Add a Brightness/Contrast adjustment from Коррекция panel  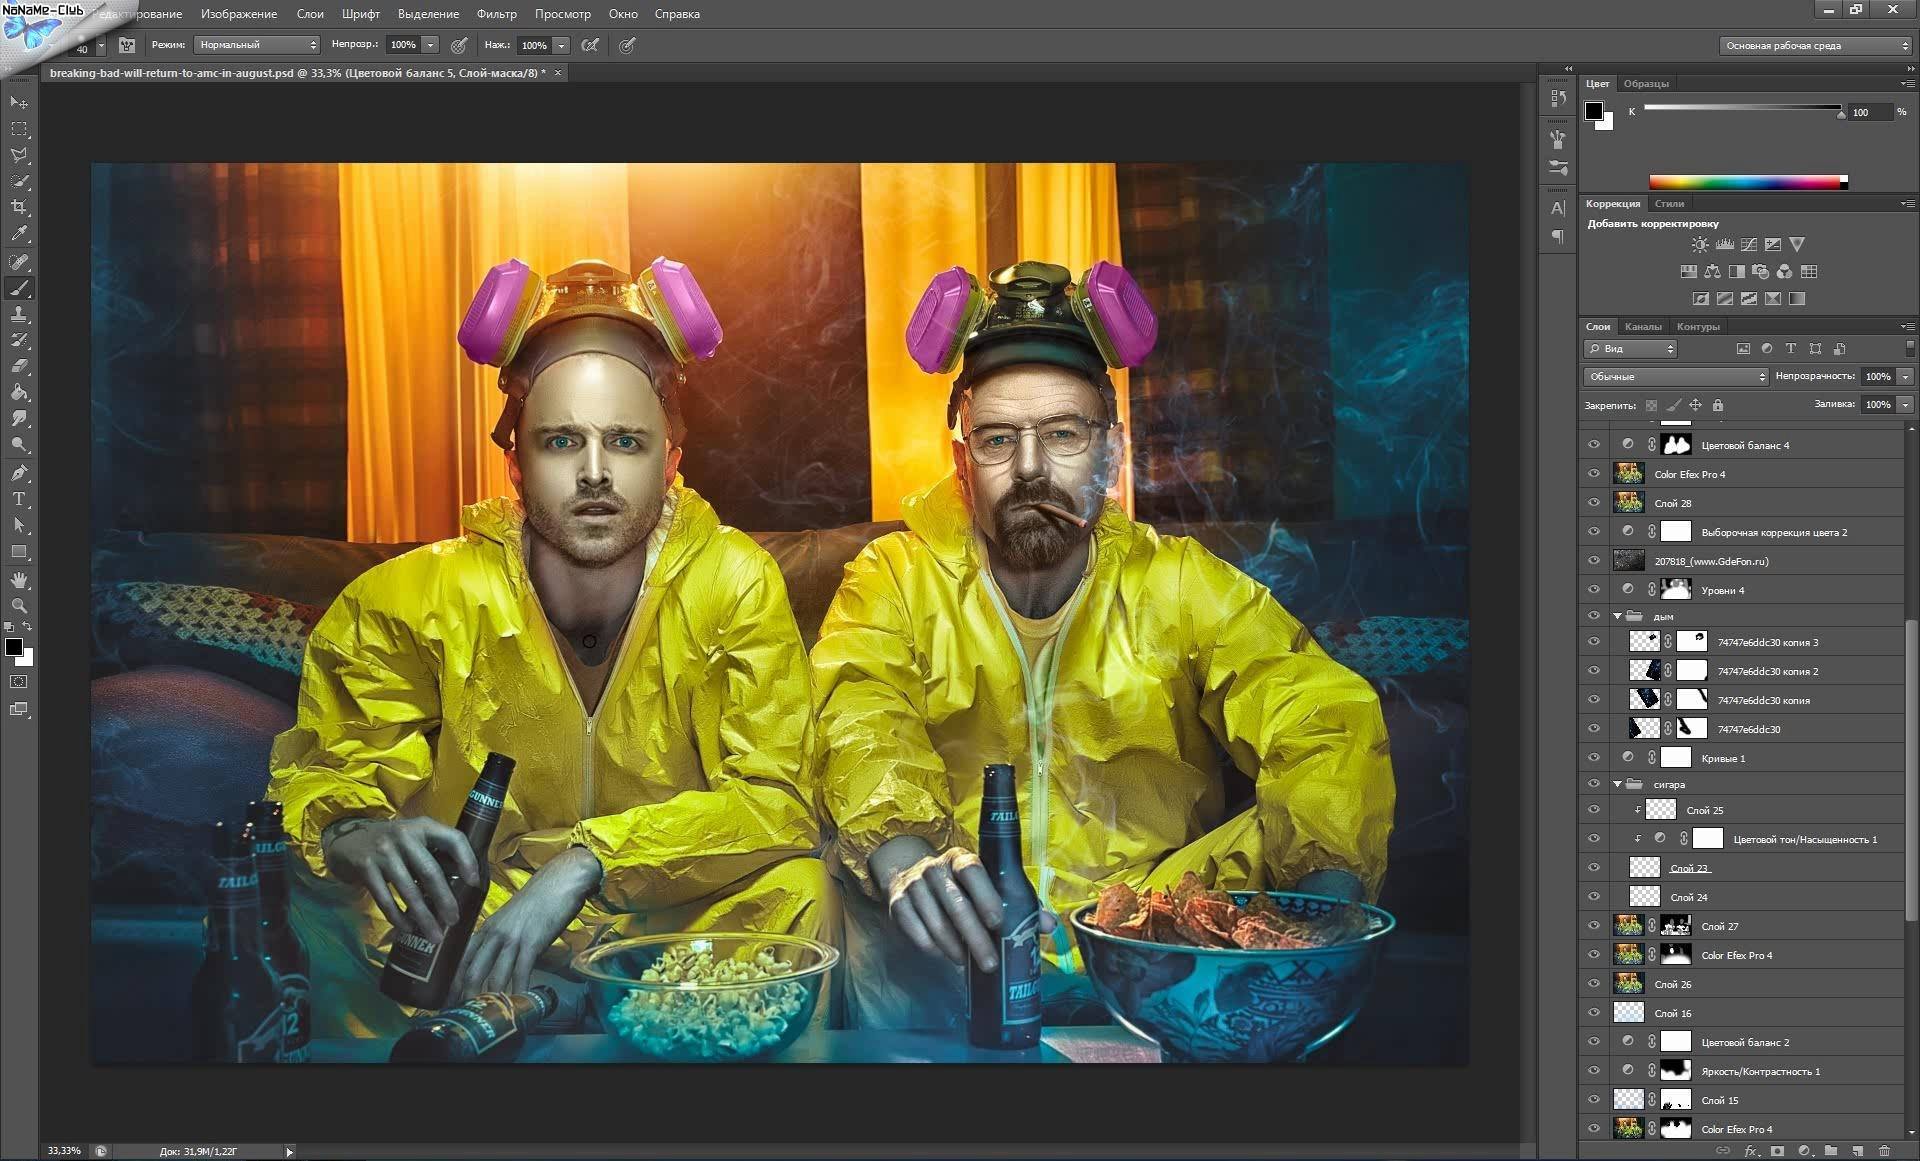1700,244
